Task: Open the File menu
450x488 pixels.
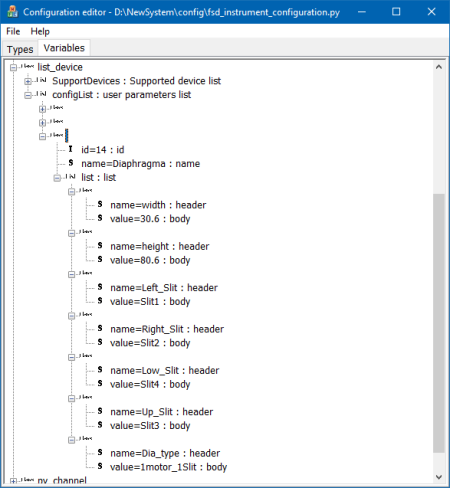Action: pos(13,31)
